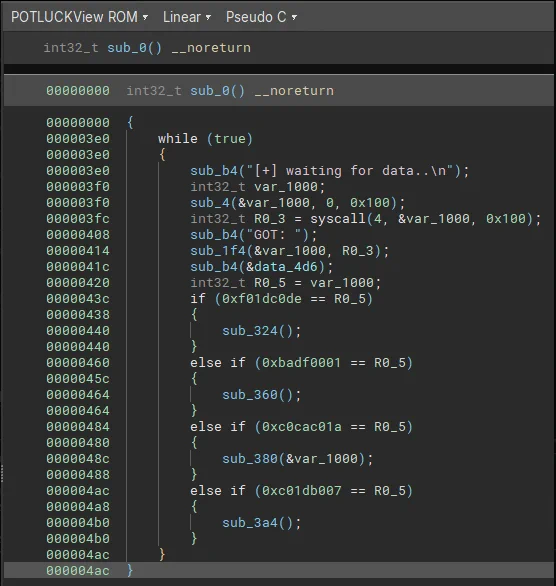Select the 0x100 argument in the sub_4 call
This screenshot has height=586, width=556.
370,203
